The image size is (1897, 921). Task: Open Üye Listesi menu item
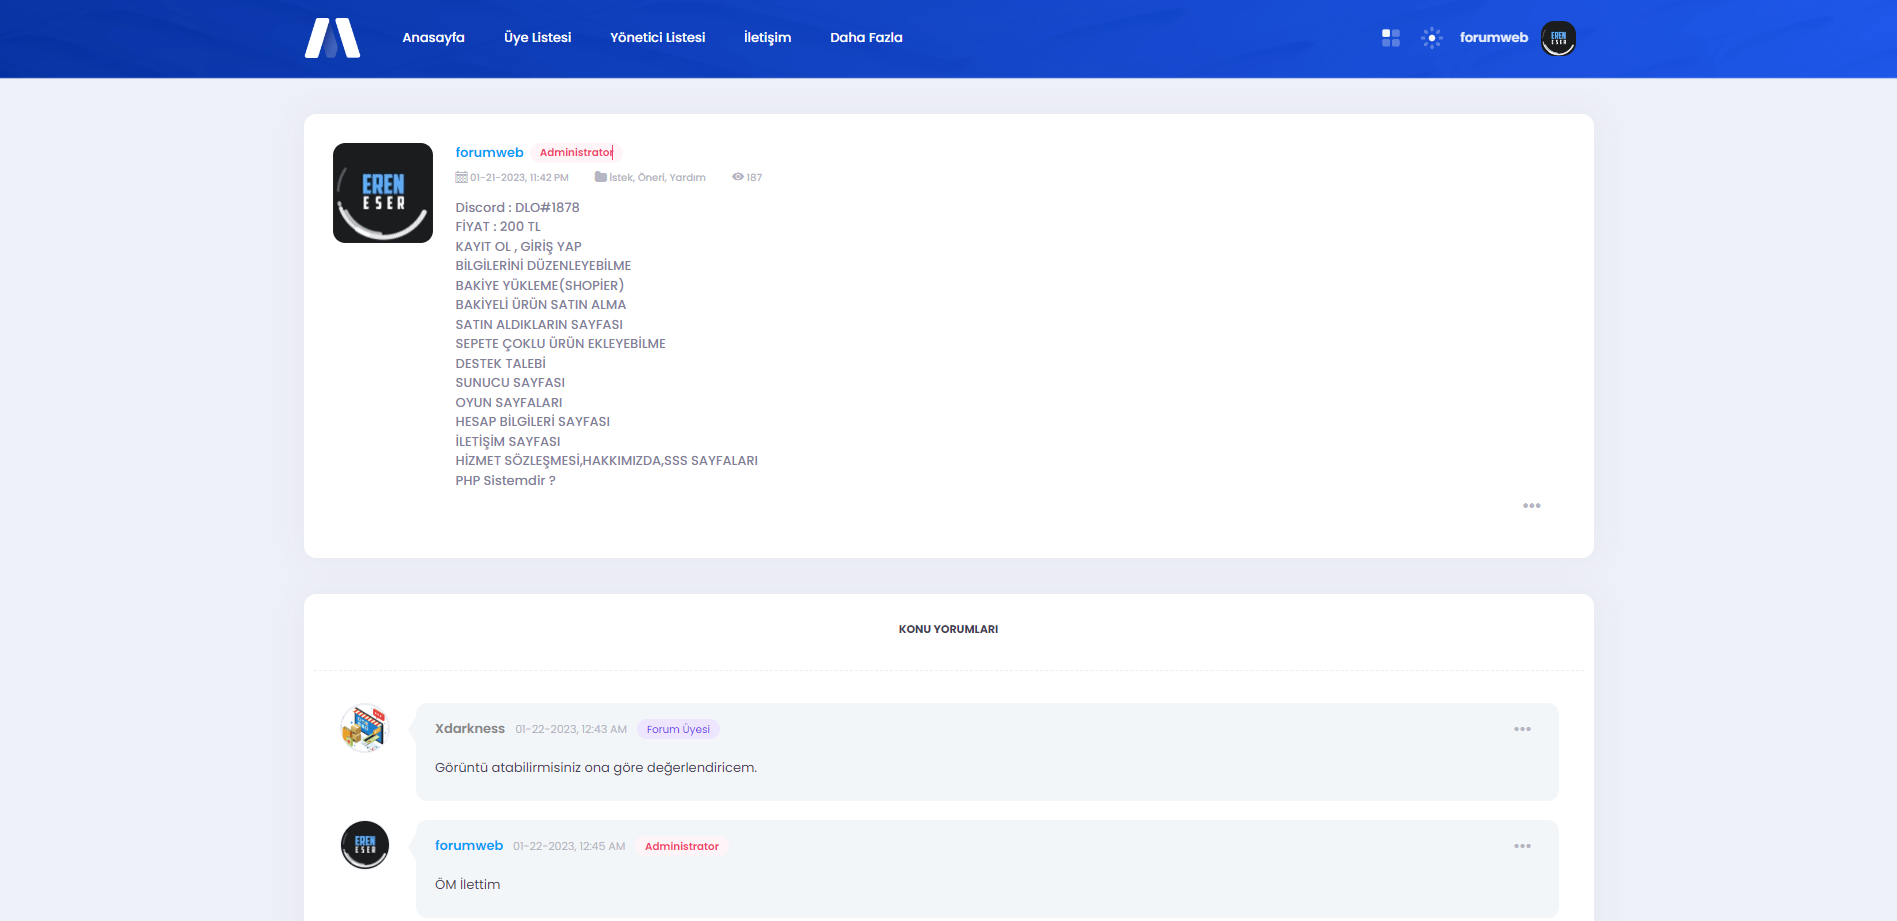537,38
